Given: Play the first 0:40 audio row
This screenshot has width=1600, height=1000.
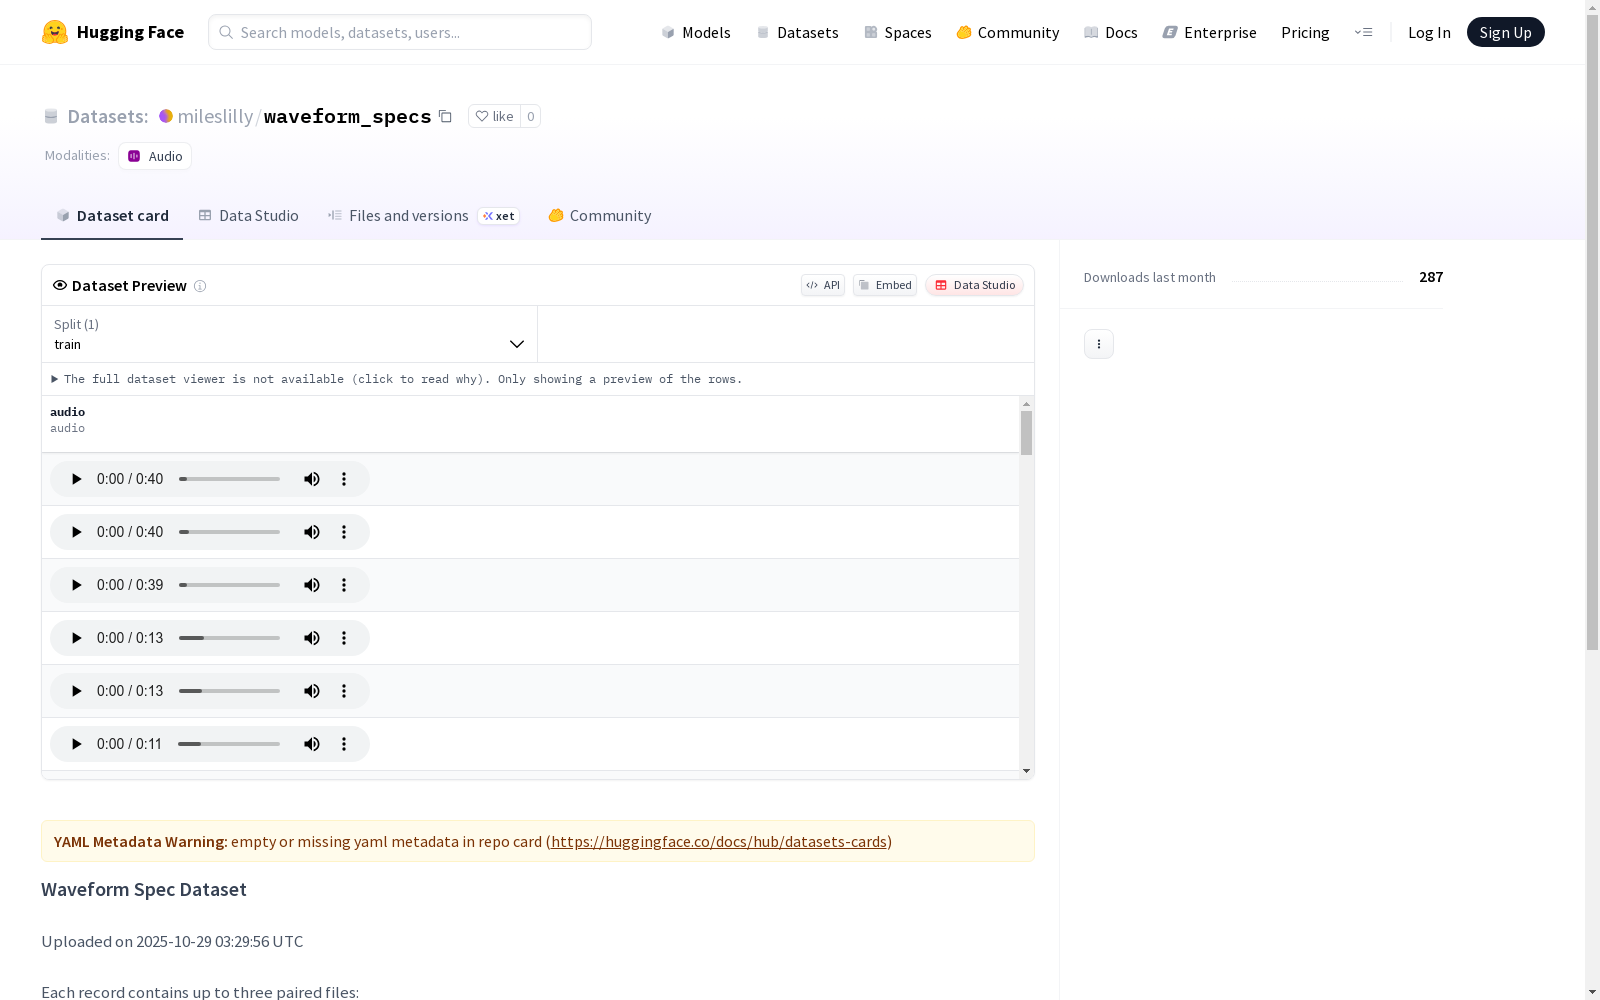Looking at the screenshot, I should [x=76, y=479].
